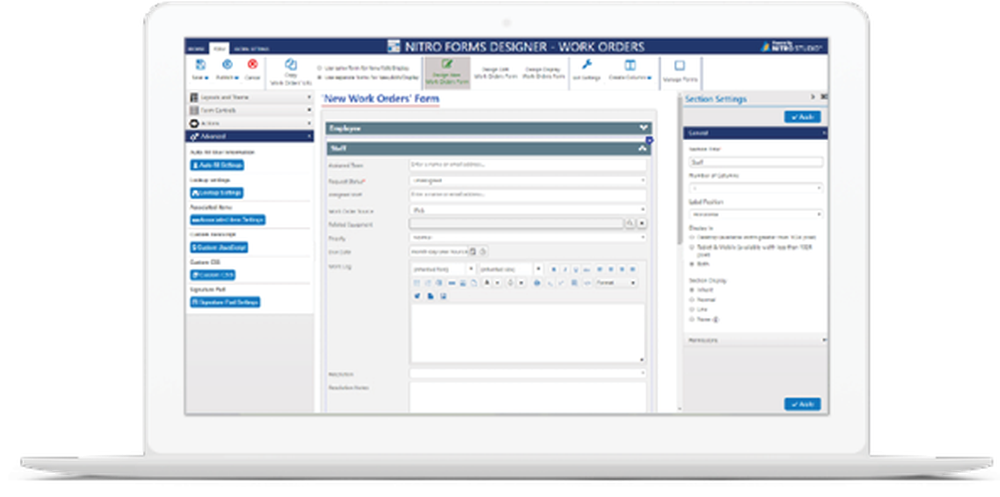This screenshot has width=1000, height=497.
Task: Open Design Display Work Orders Form
Action: coord(543,73)
